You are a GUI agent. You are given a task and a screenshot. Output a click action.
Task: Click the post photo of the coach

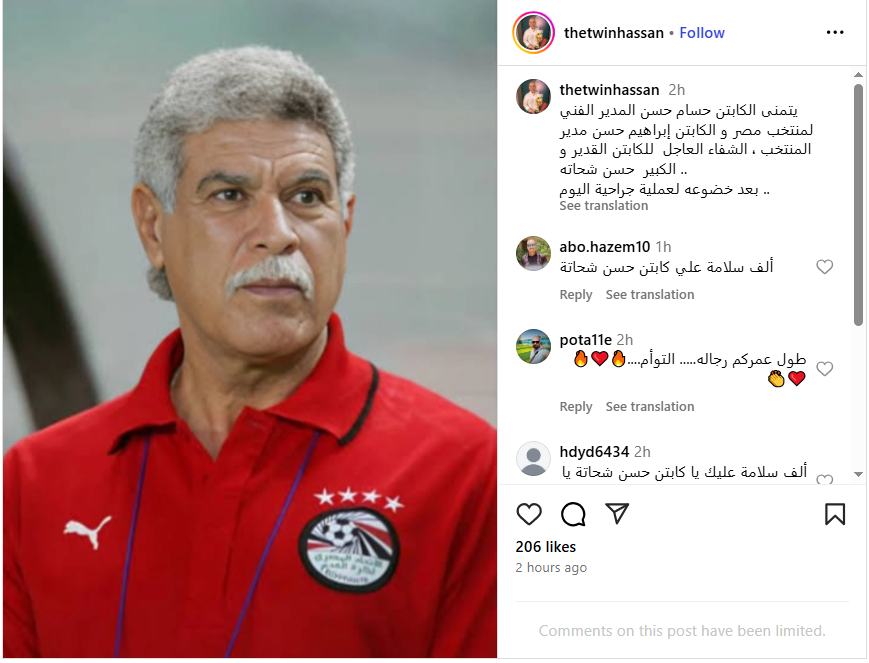click(x=250, y=329)
